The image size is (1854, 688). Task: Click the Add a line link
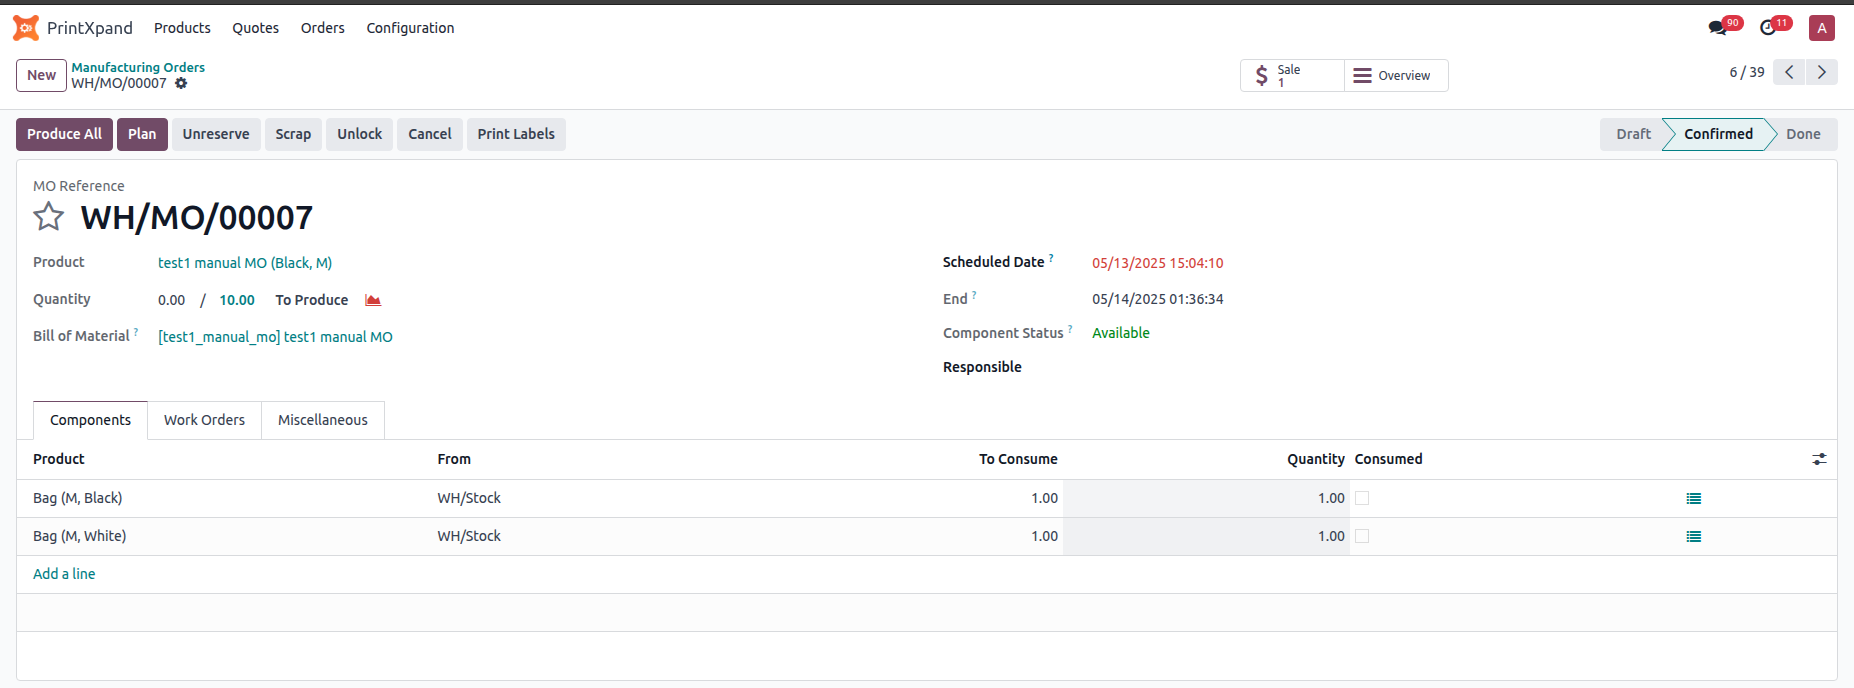click(x=64, y=574)
